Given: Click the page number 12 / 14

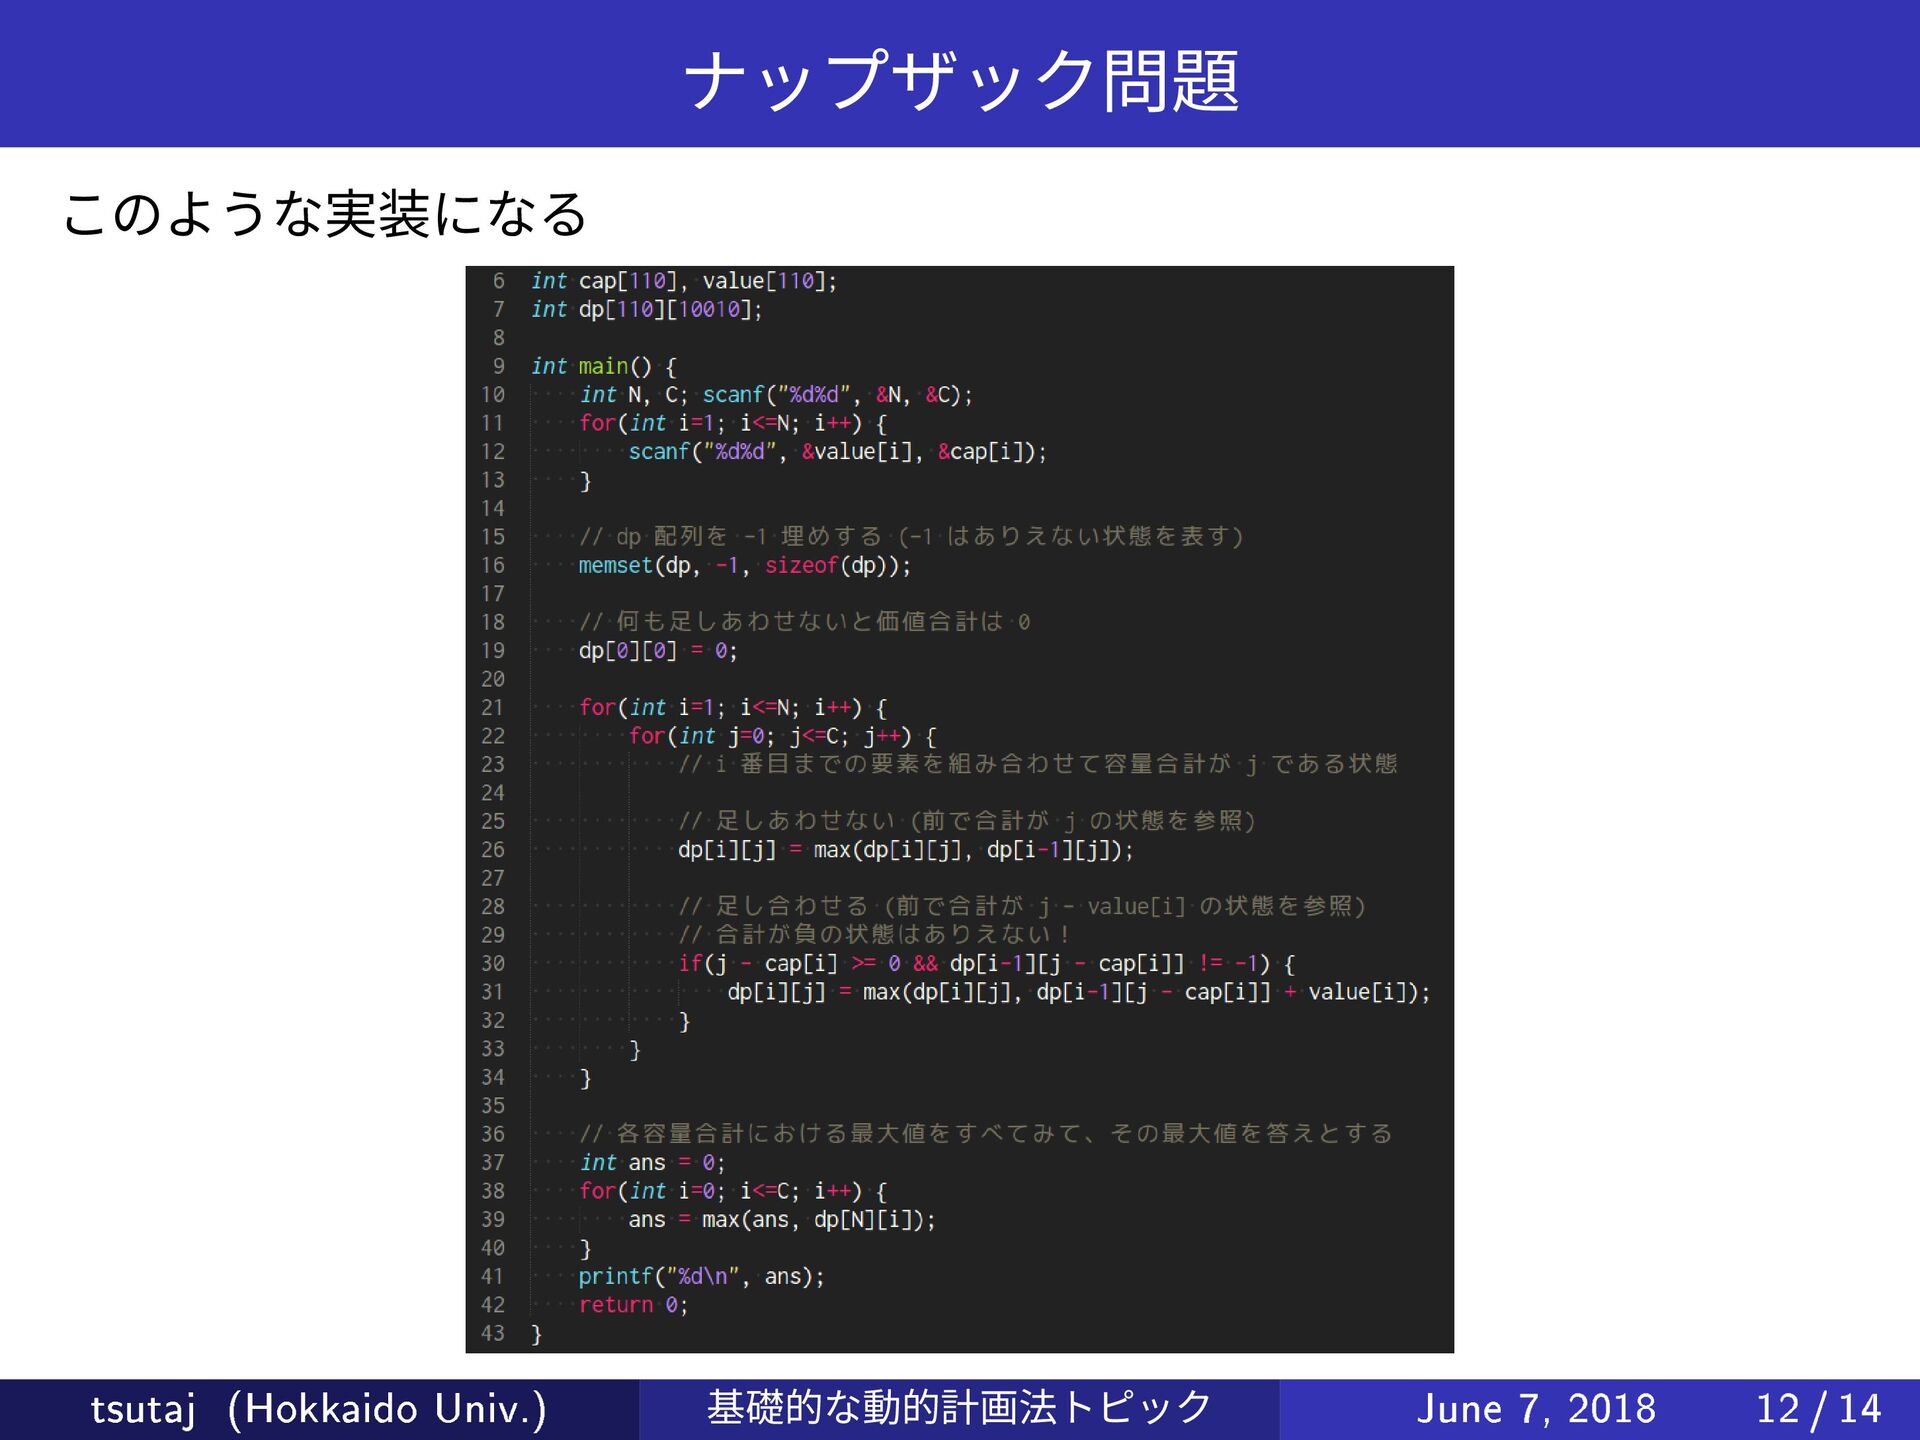Looking at the screenshot, I should (x=1818, y=1409).
